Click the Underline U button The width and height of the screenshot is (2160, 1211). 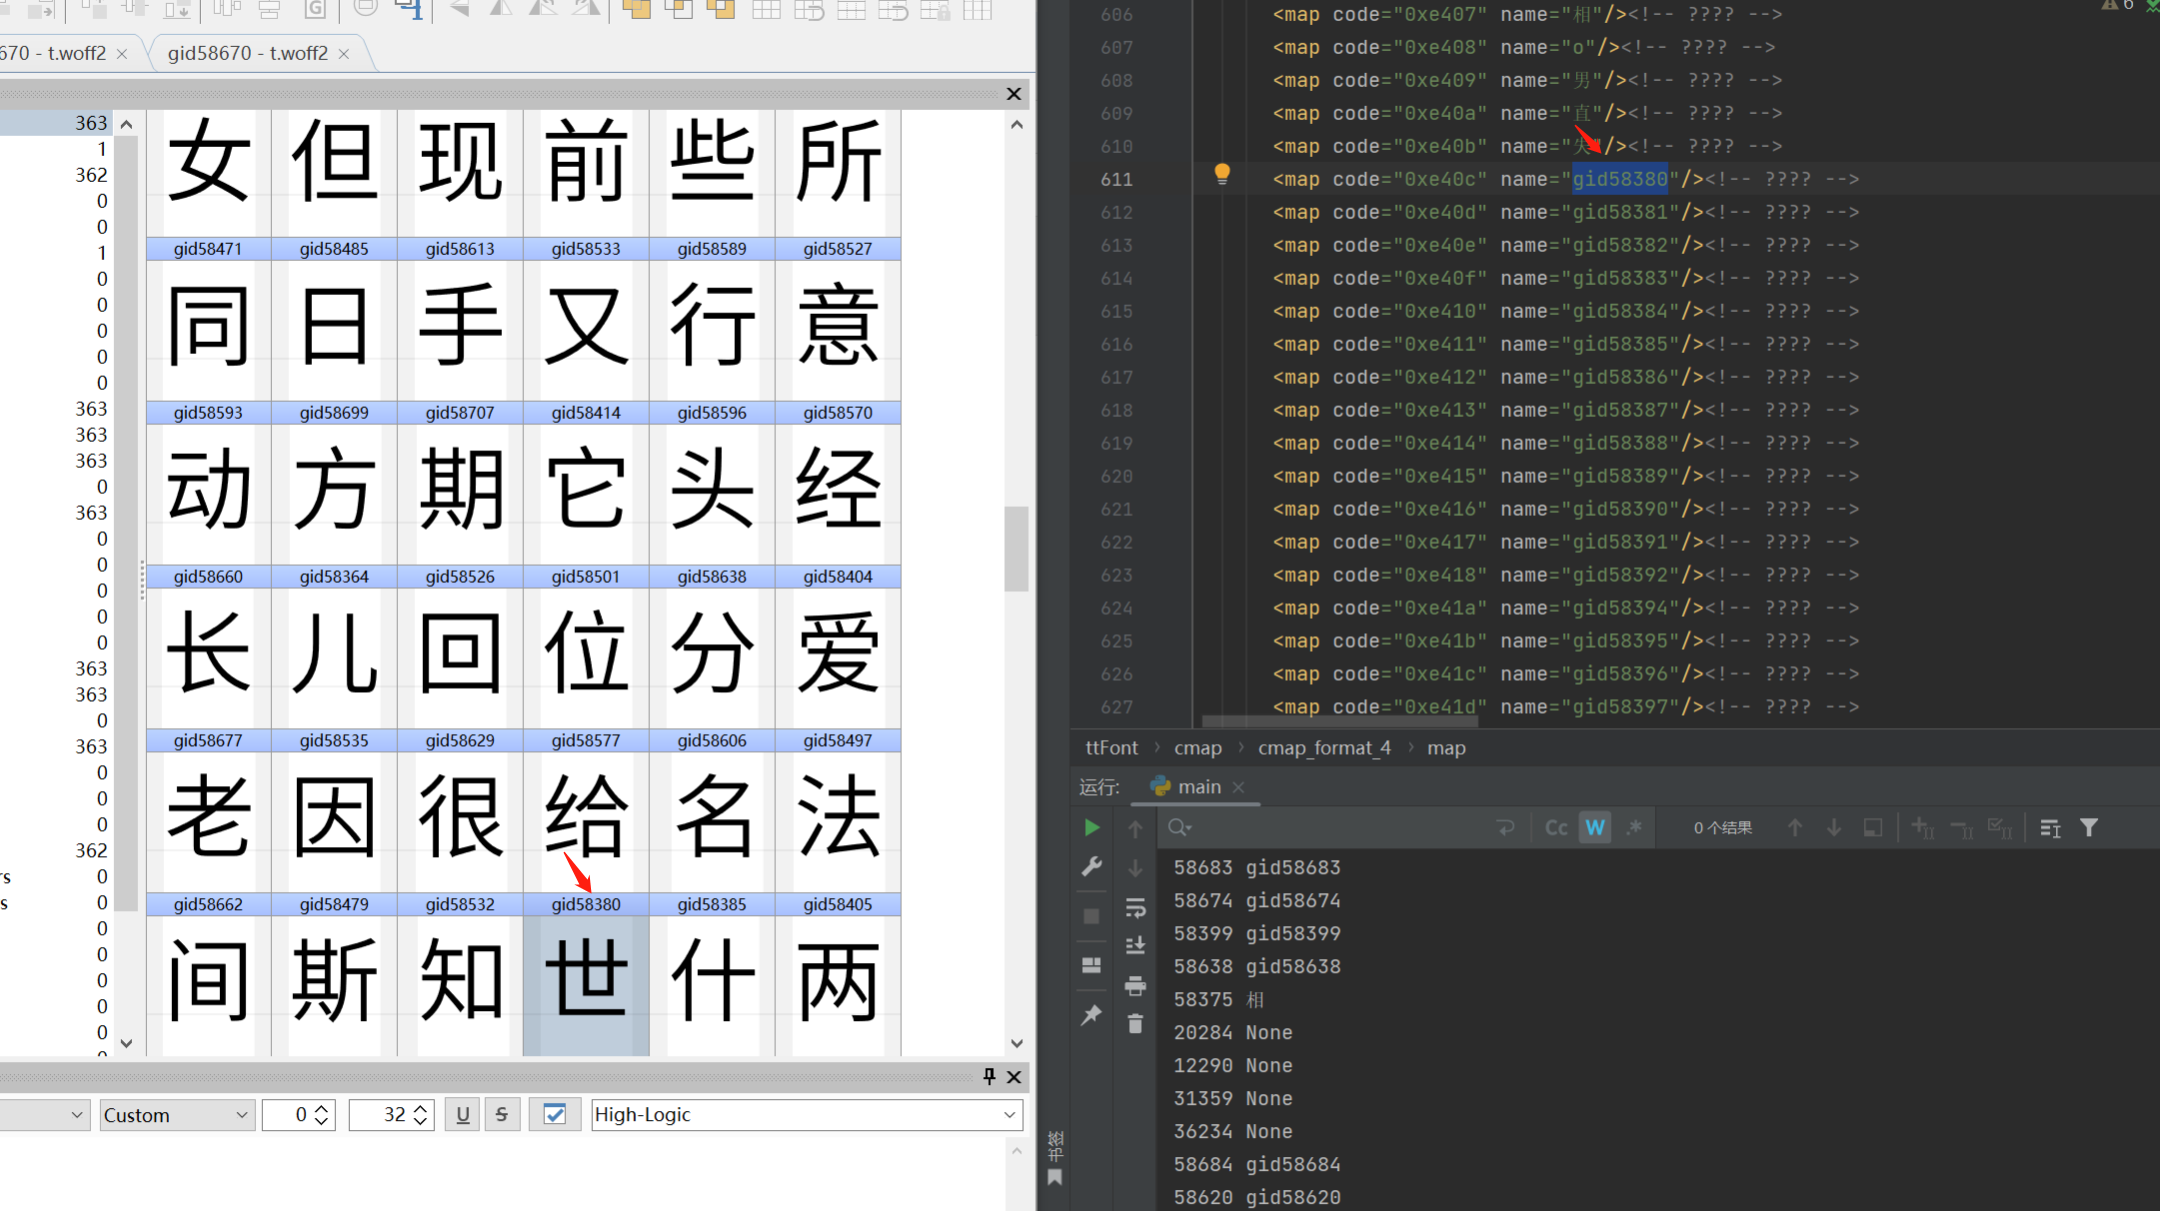tap(462, 1114)
